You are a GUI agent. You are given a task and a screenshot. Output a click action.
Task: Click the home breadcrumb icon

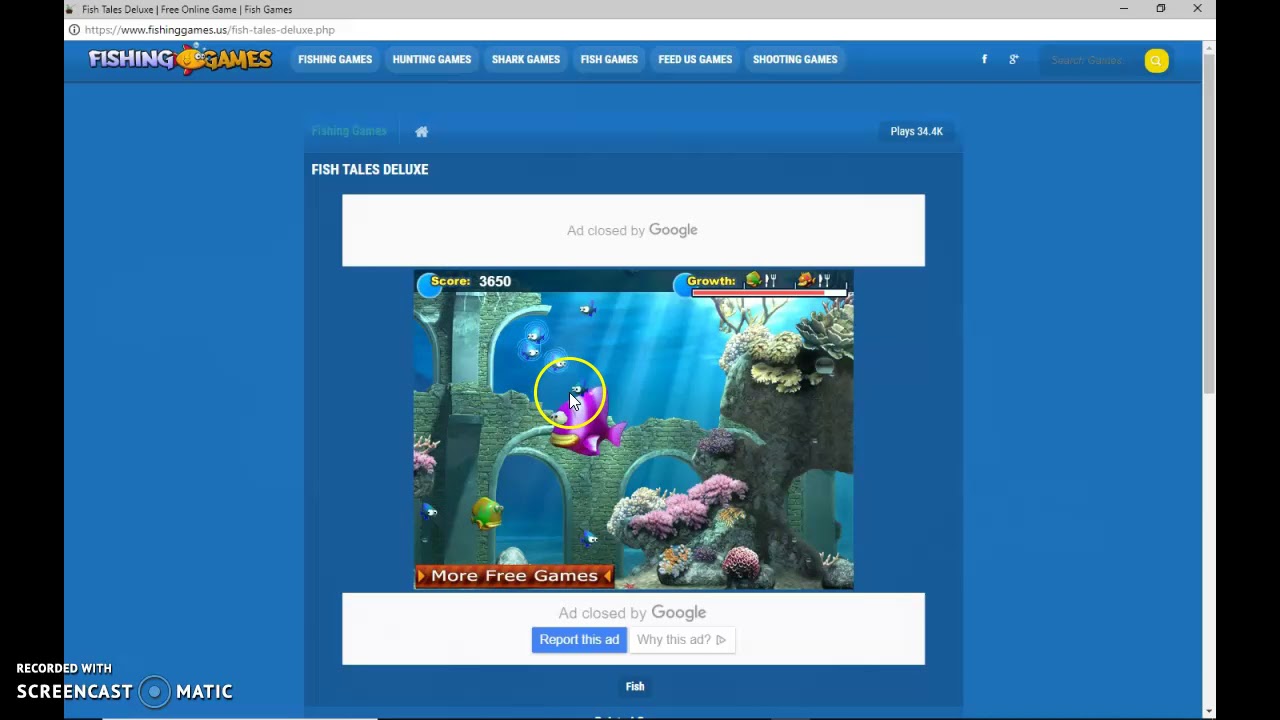pos(421,131)
